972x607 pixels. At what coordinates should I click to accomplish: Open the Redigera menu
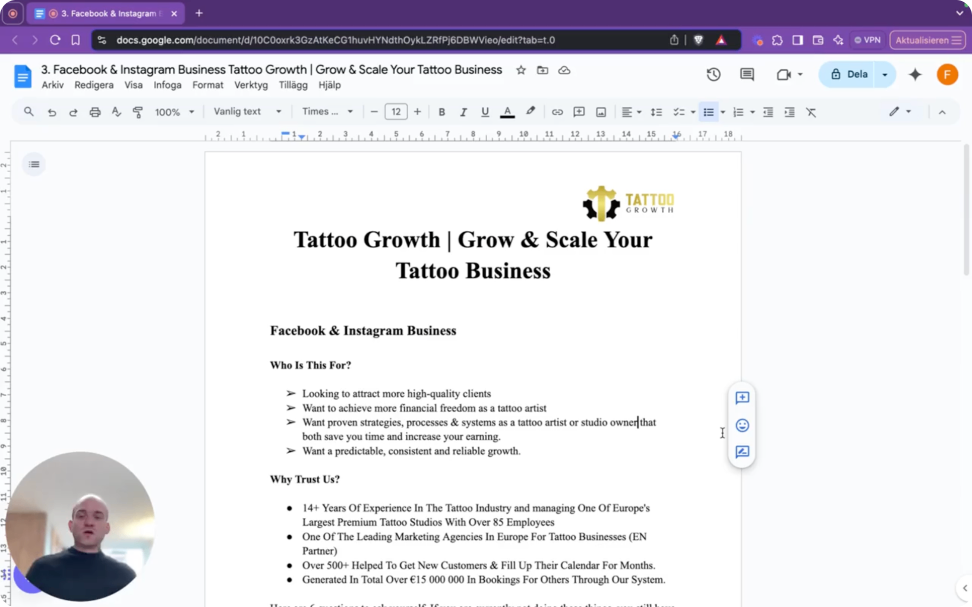click(x=94, y=85)
